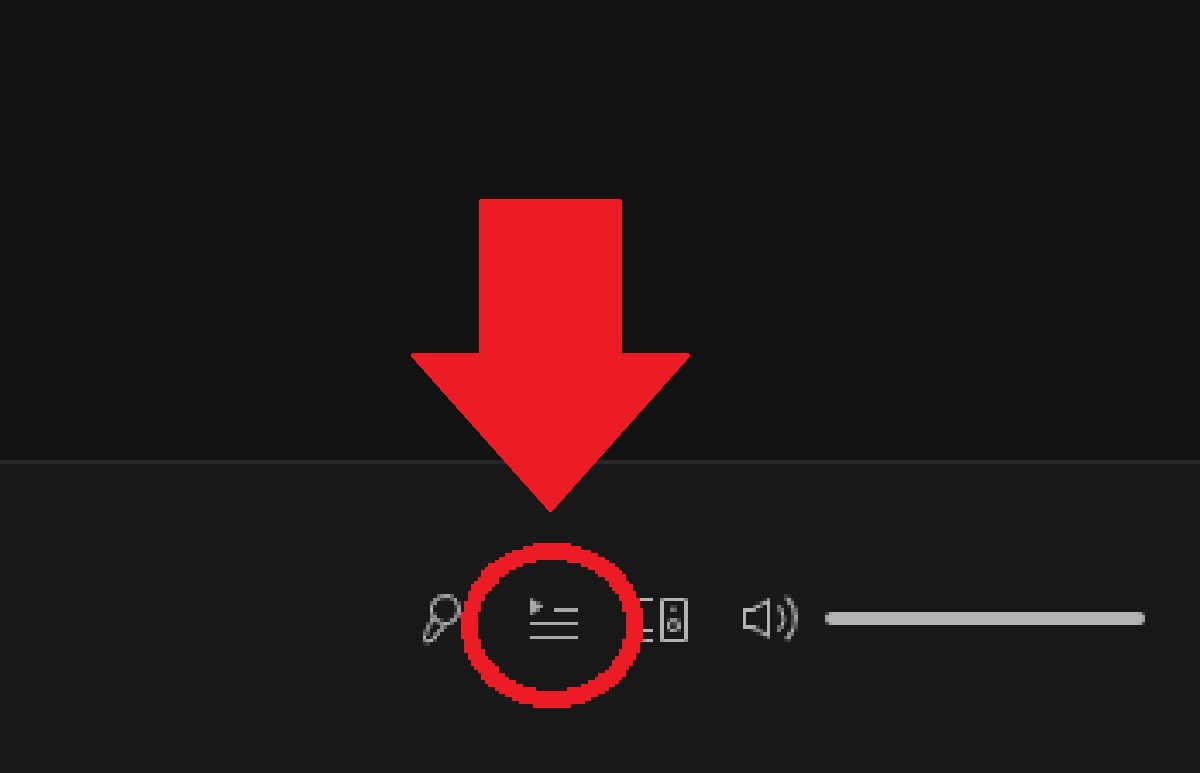Mute audio using the volume speaker icon
This screenshot has height=773, width=1200.
[x=770, y=619]
